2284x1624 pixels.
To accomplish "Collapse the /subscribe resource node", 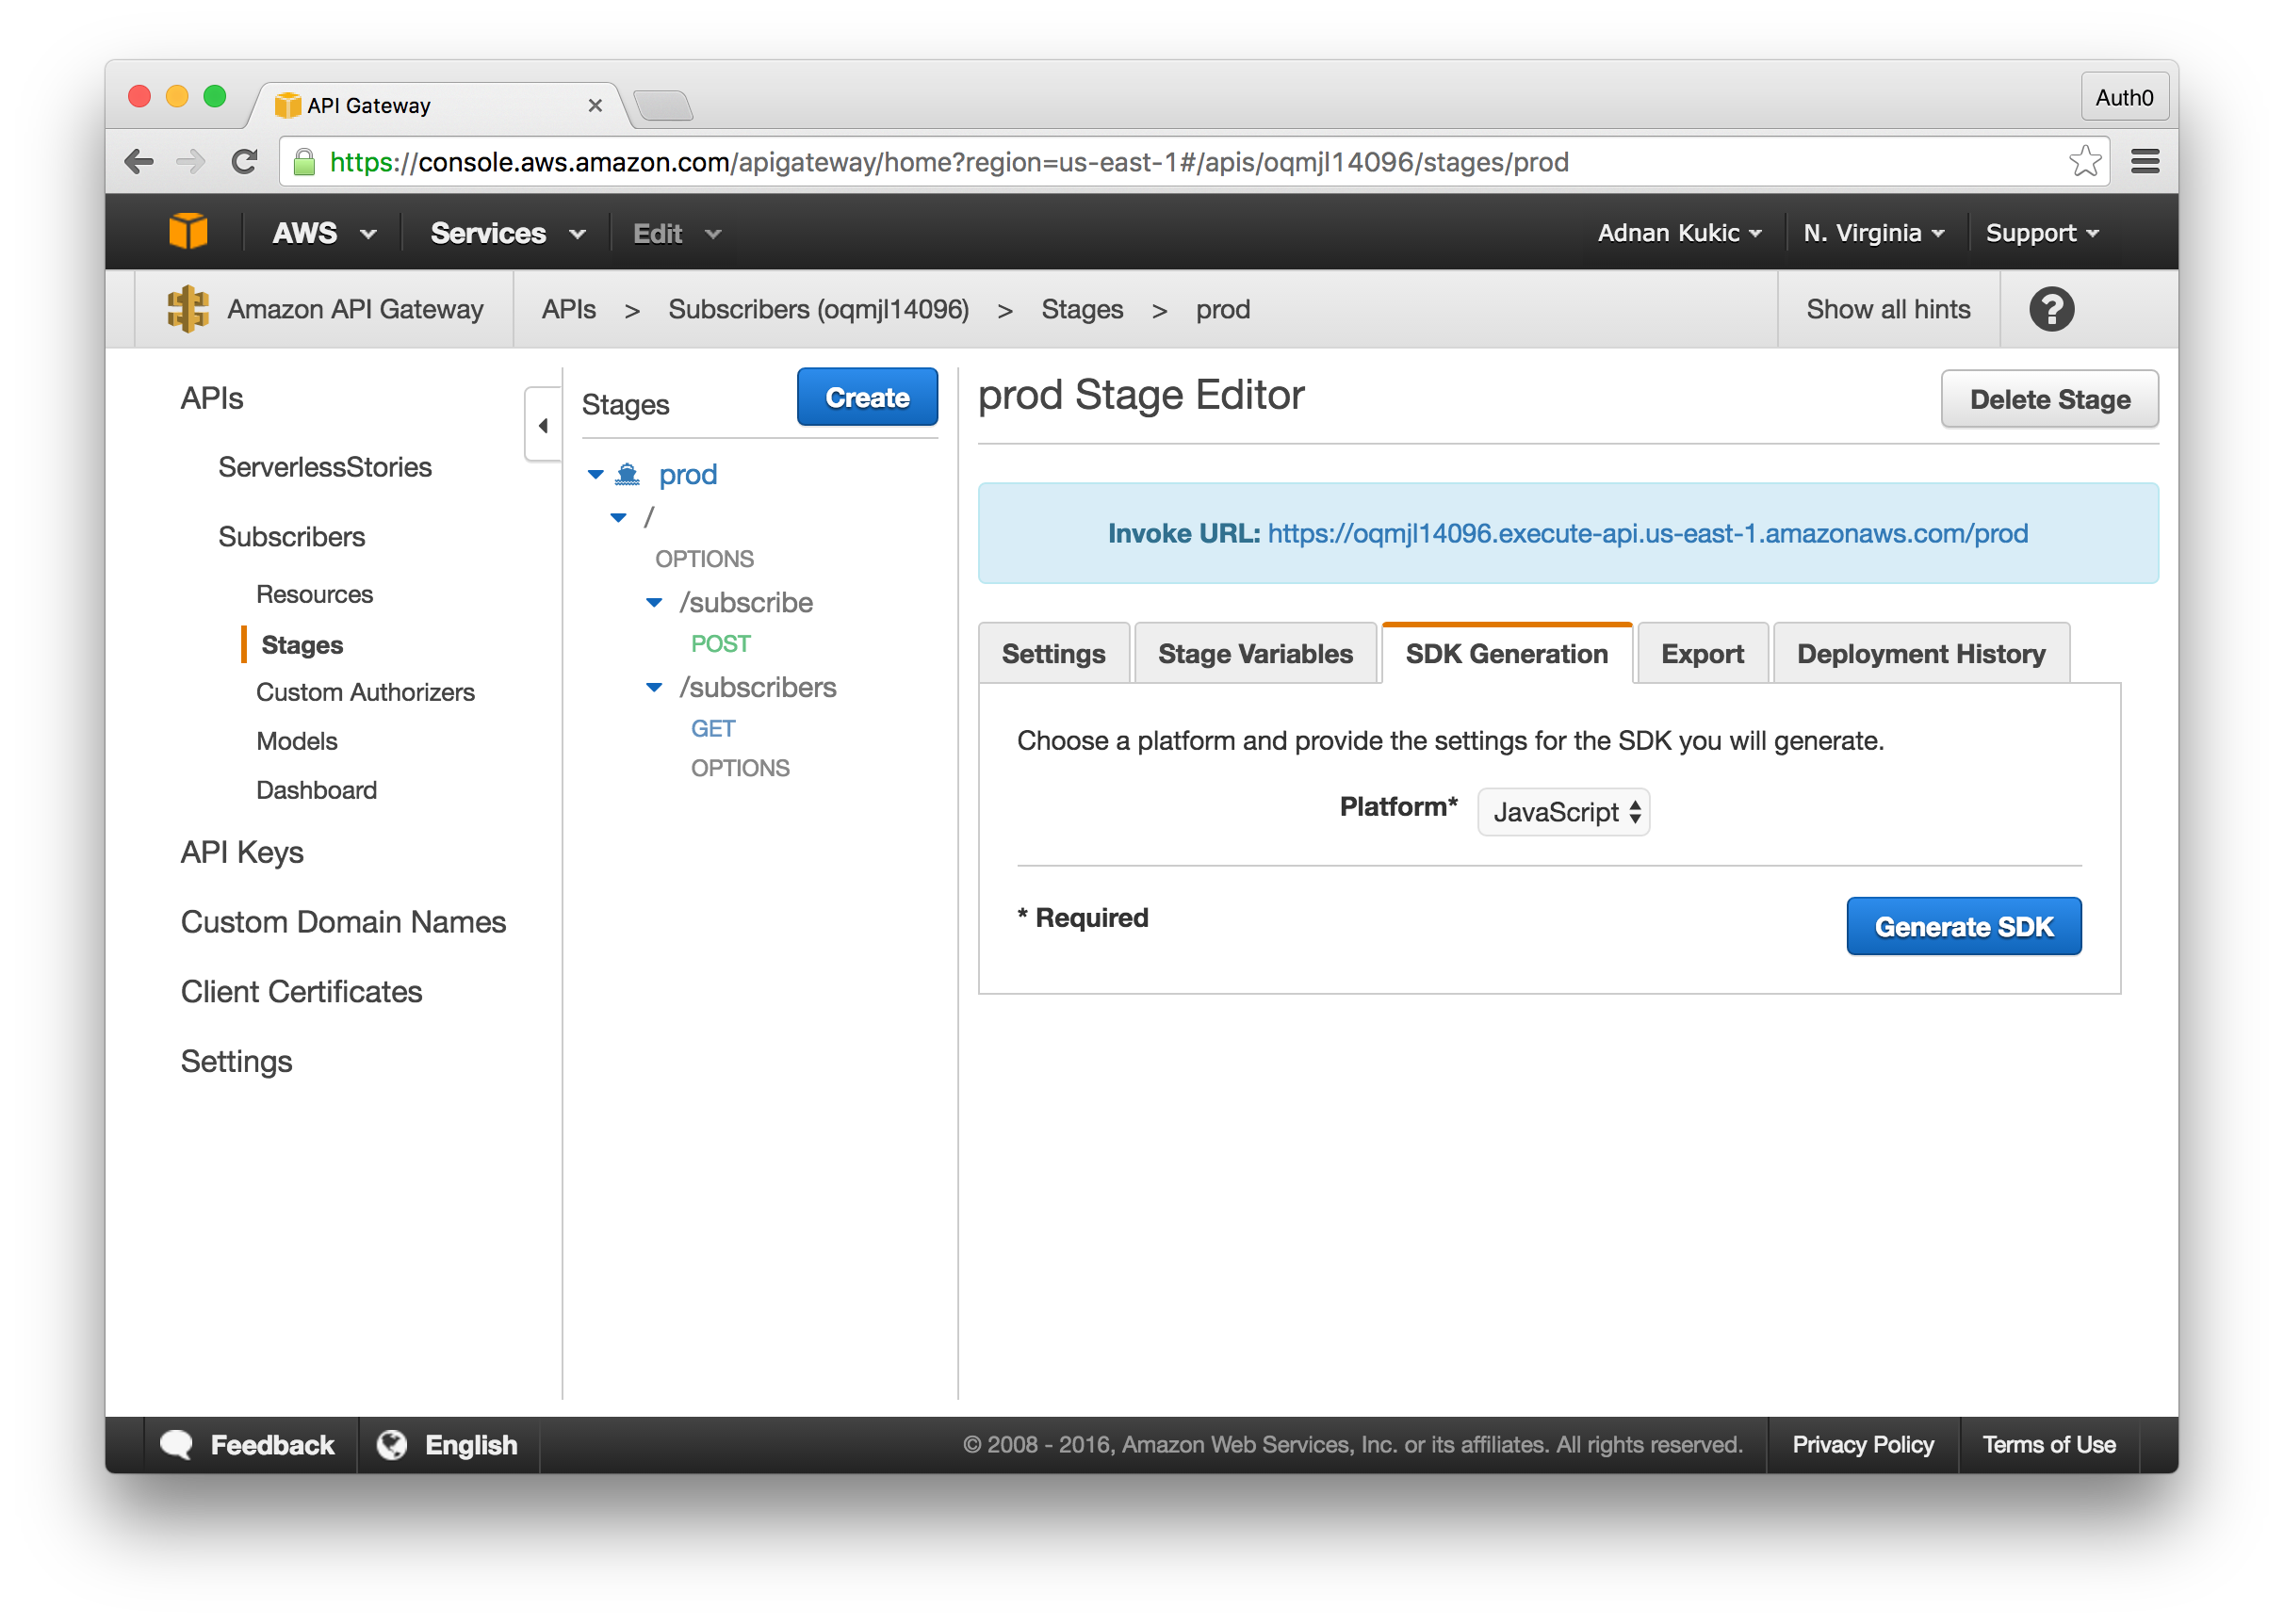I will coord(654,603).
